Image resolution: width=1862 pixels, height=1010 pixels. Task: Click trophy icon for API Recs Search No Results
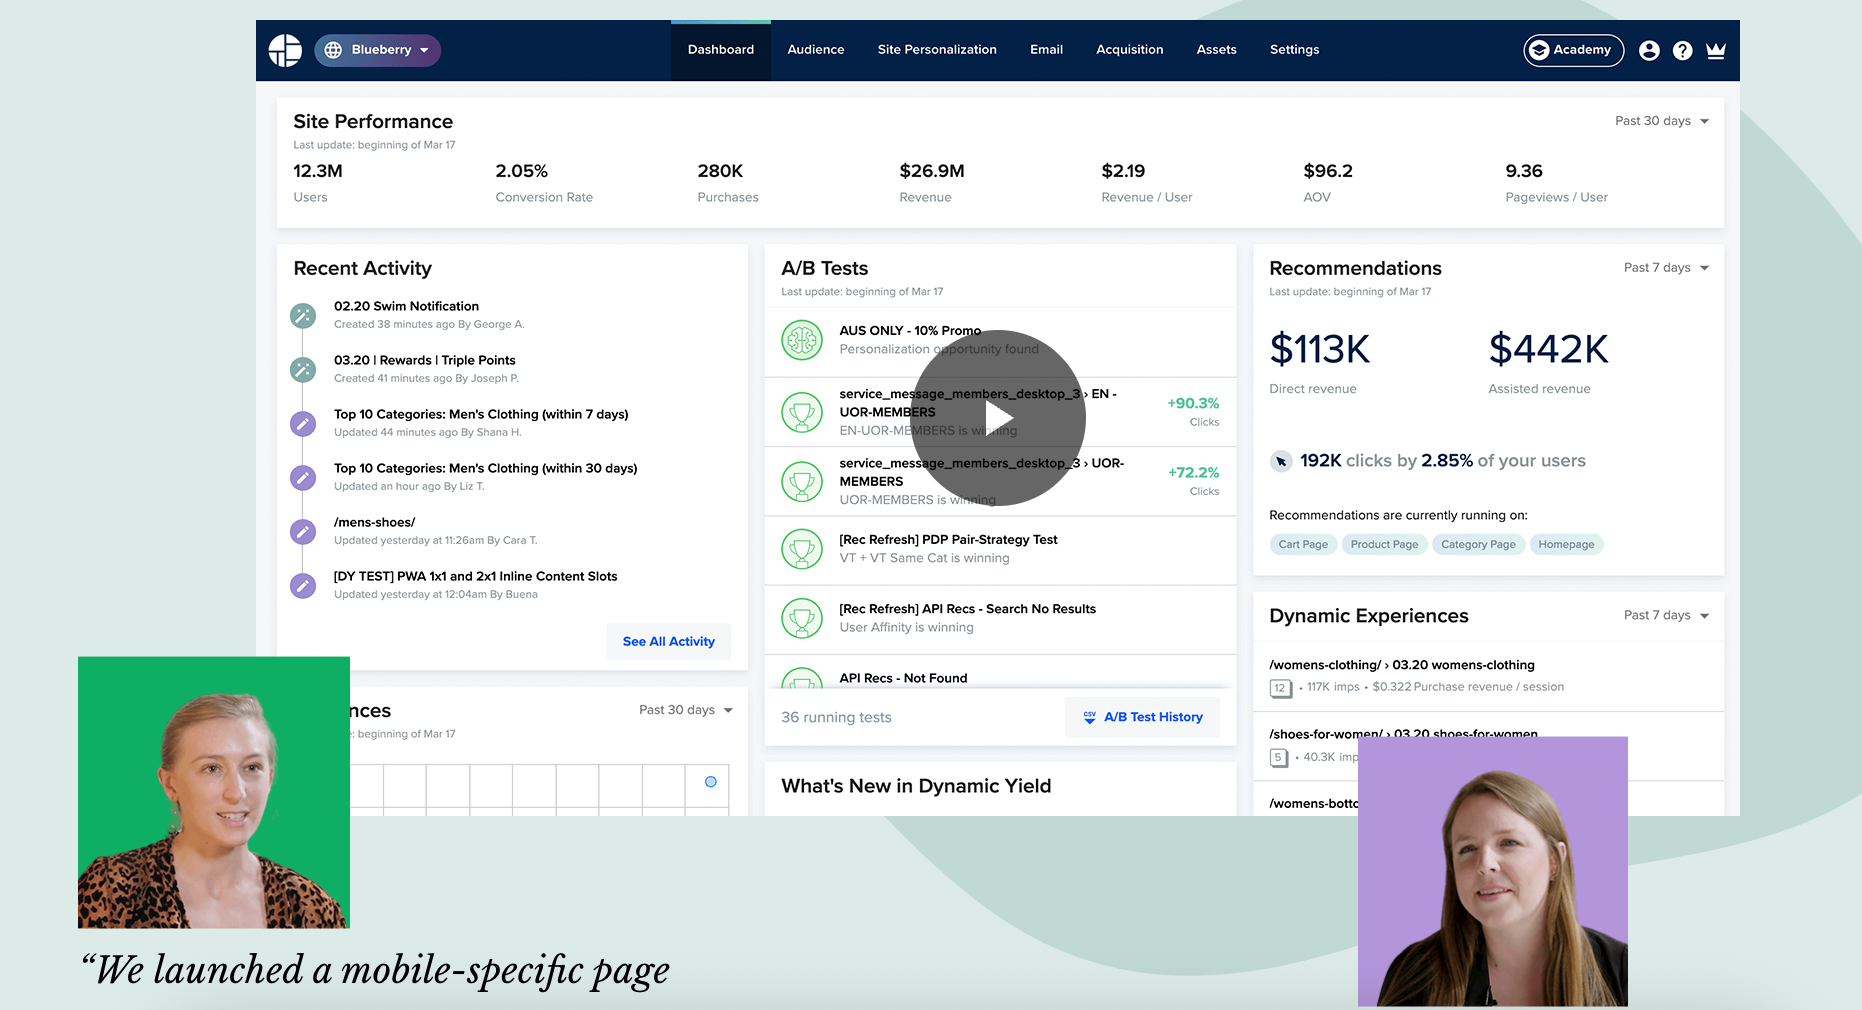coord(802,618)
